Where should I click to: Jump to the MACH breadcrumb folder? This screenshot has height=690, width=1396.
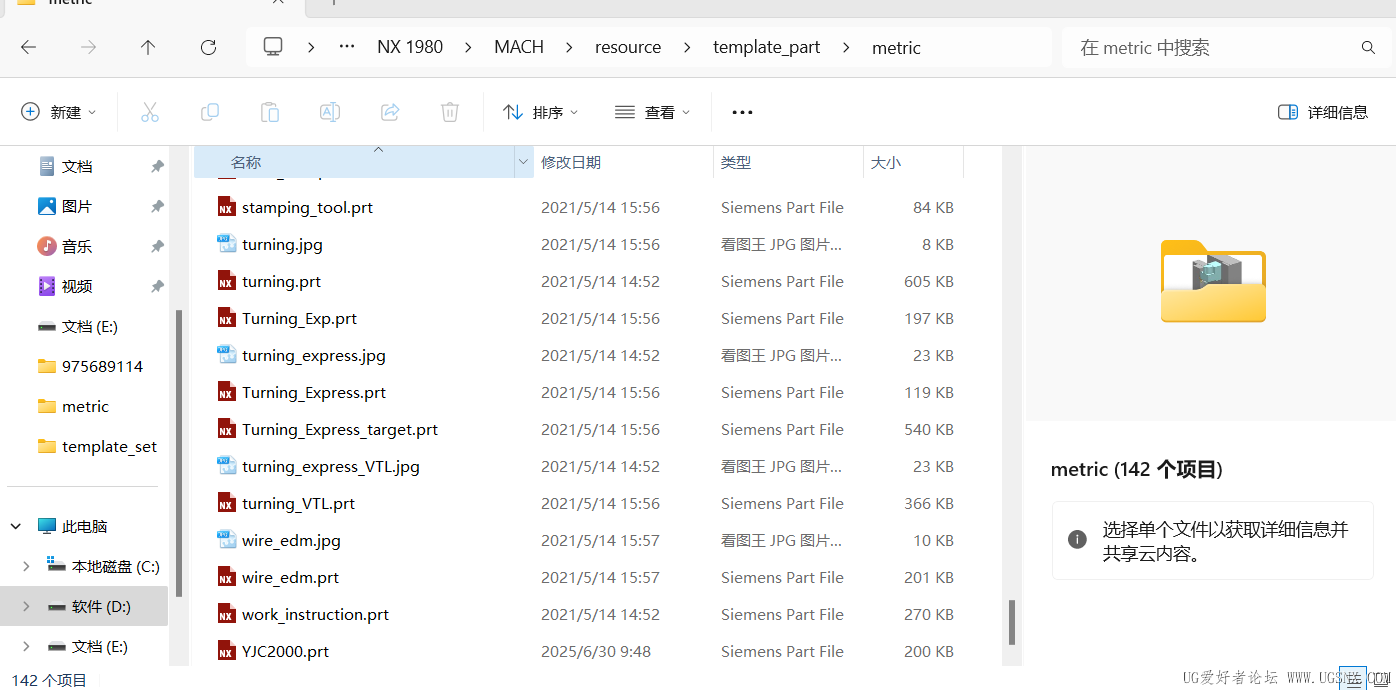(519, 47)
